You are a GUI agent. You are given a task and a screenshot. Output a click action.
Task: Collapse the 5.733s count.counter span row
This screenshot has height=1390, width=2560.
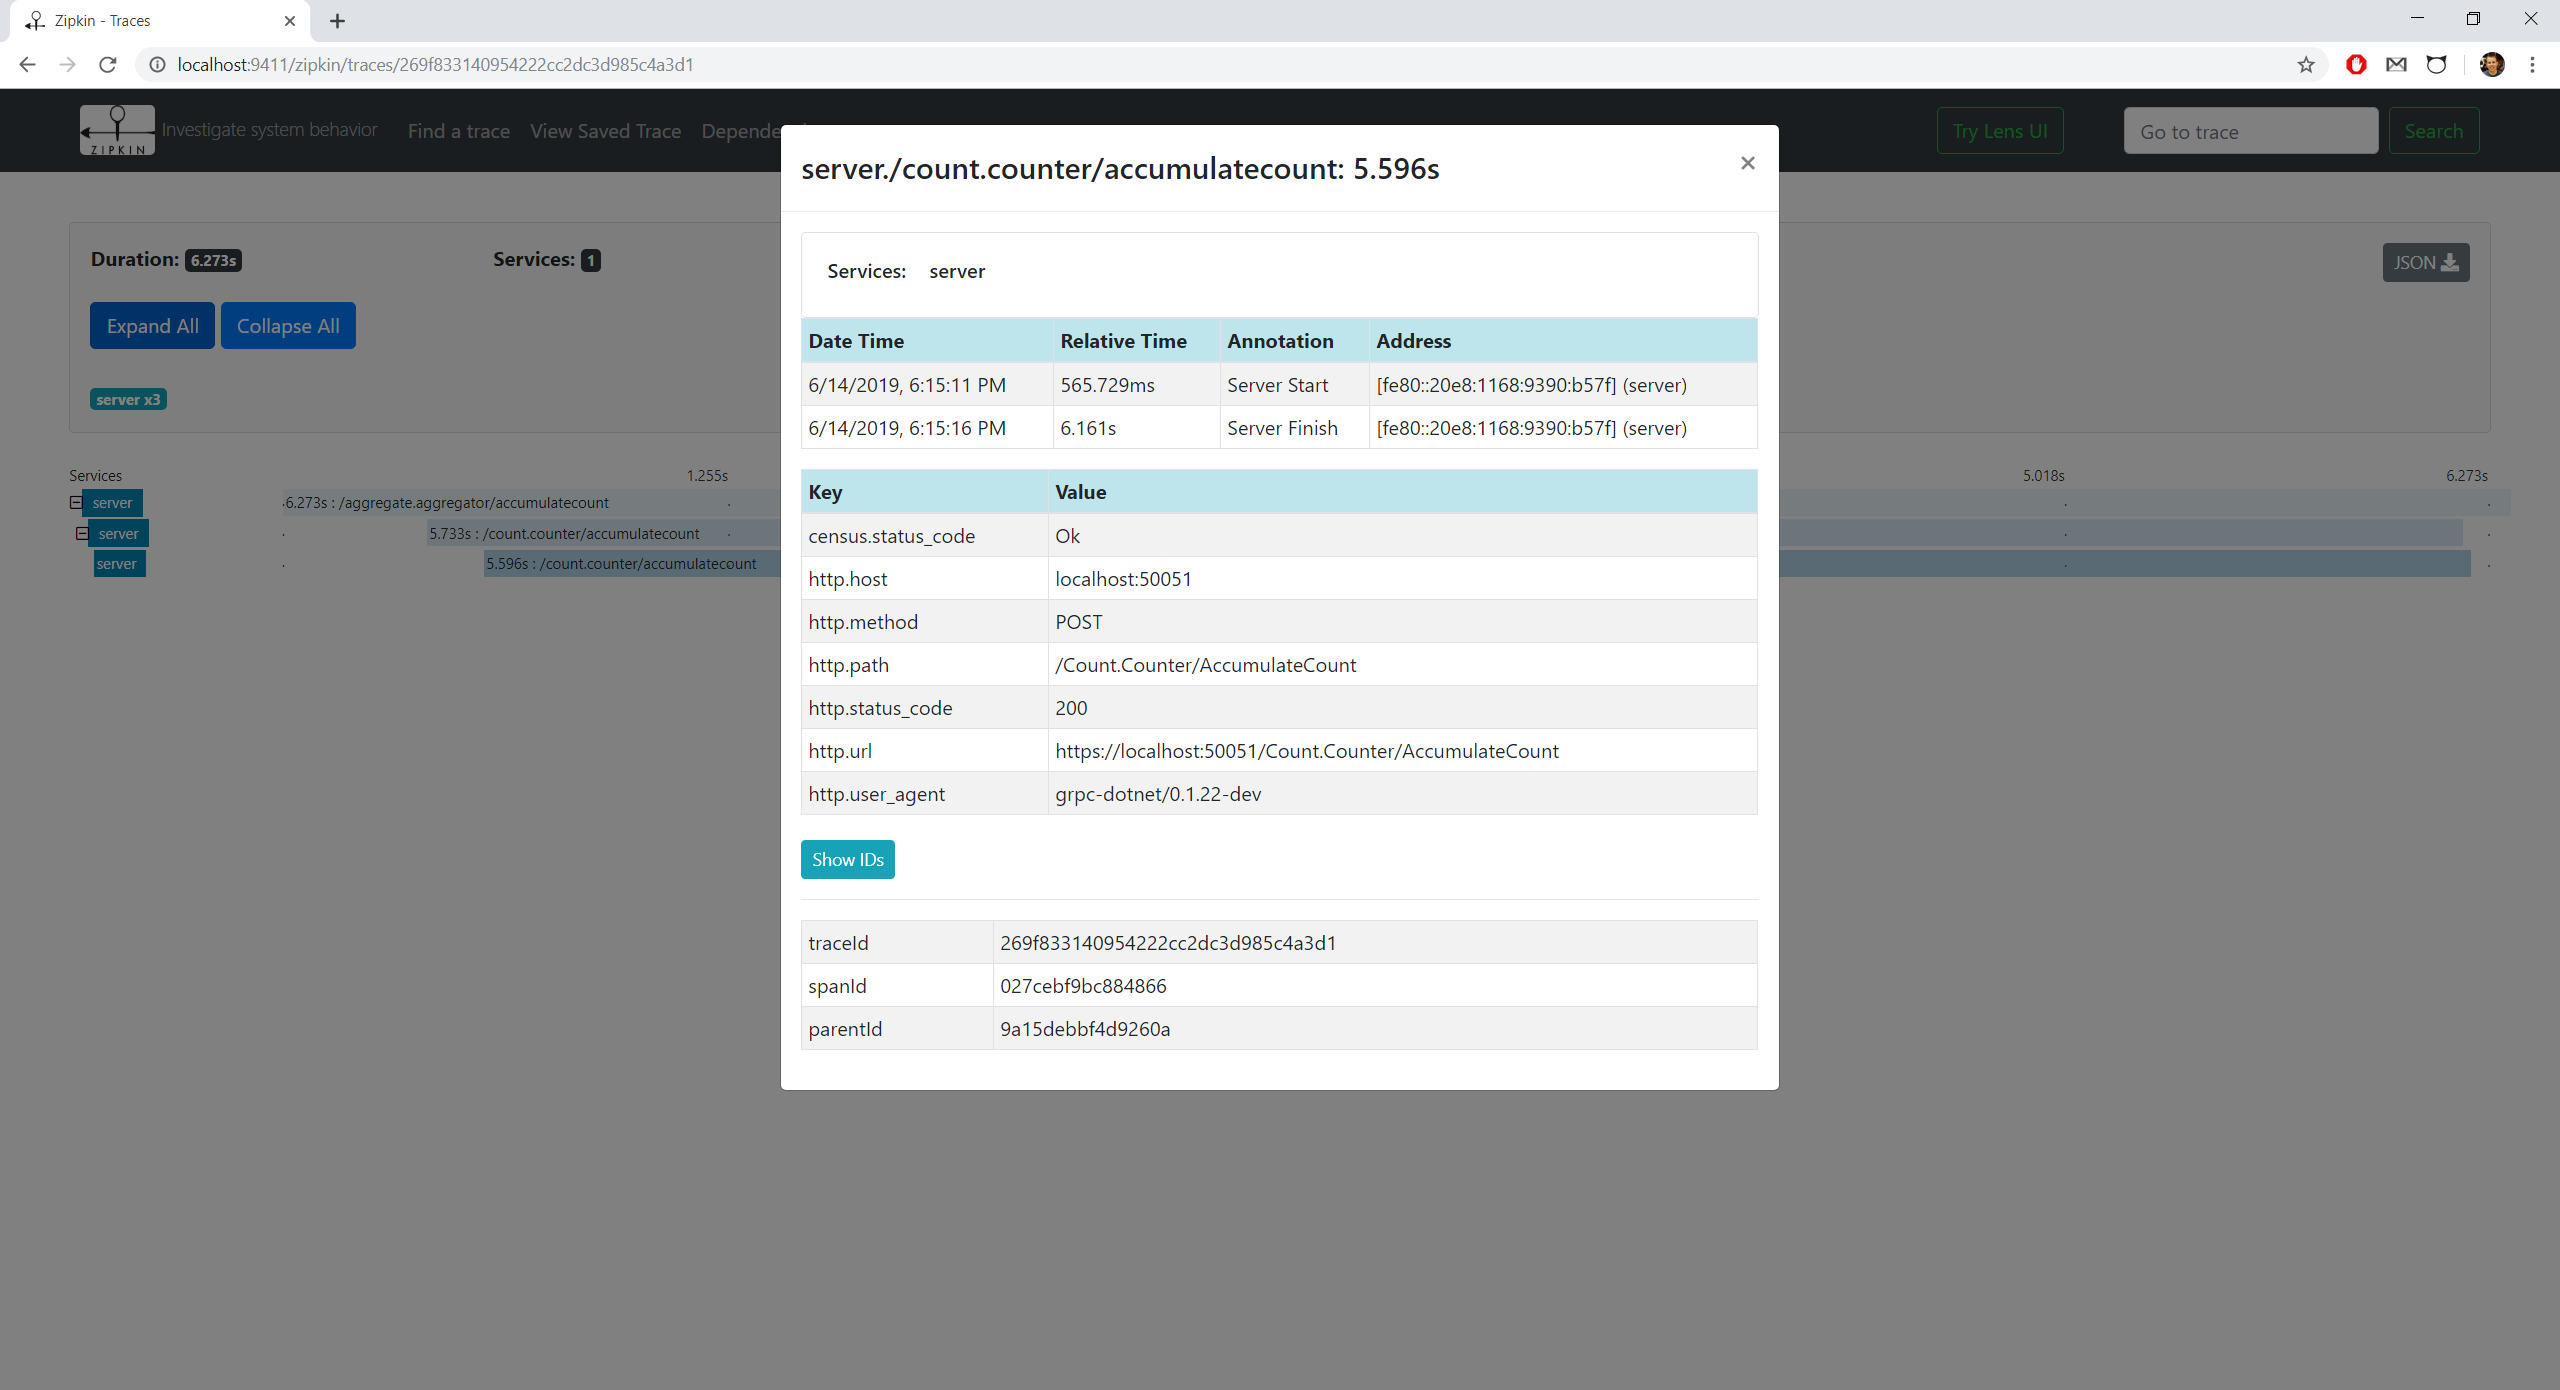pyautogui.click(x=82, y=533)
